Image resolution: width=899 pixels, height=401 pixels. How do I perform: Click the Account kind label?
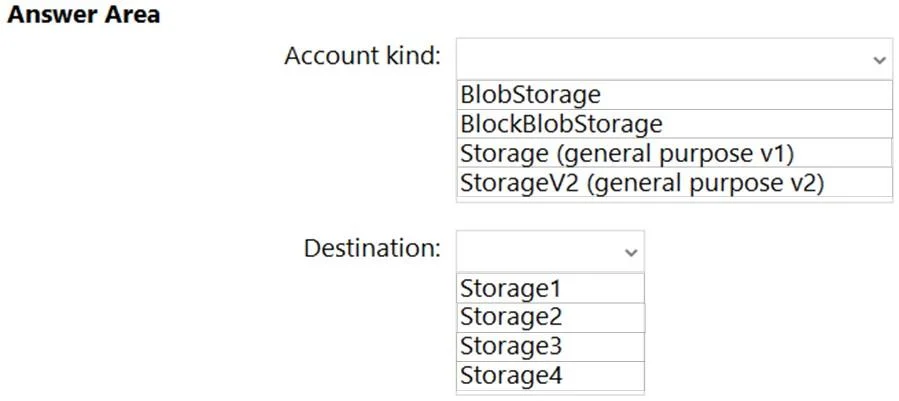click(x=362, y=56)
